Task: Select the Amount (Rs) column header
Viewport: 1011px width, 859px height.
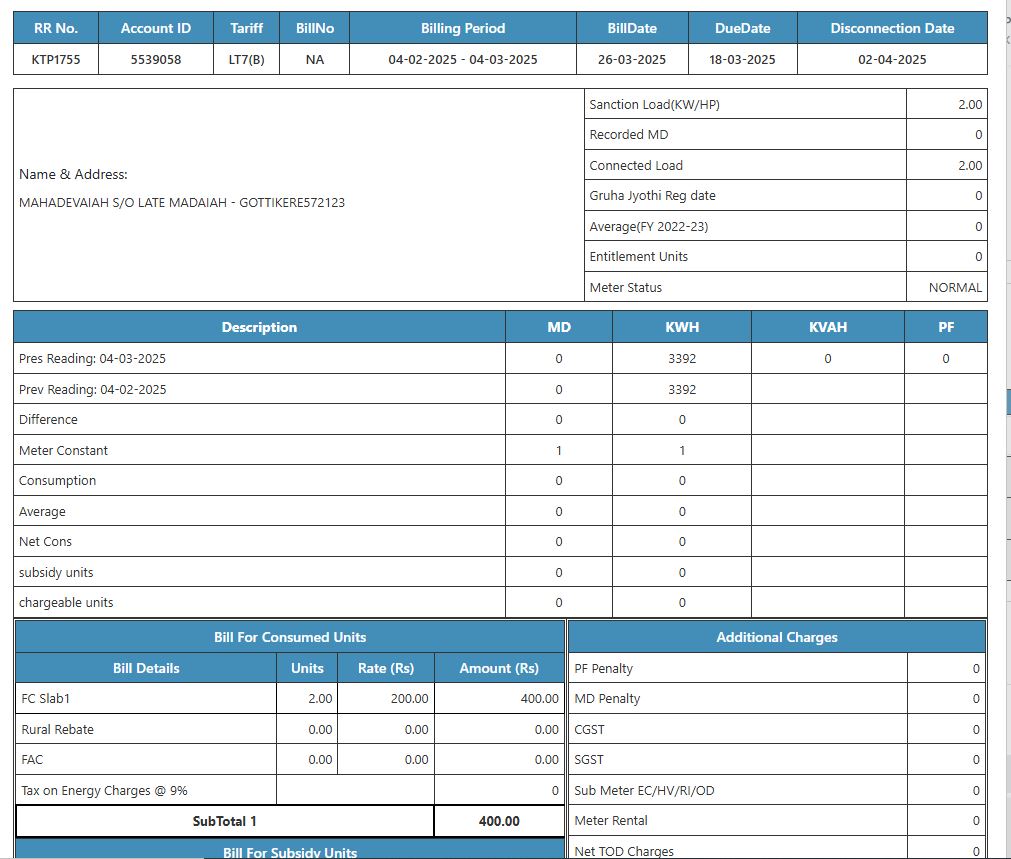Action: point(499,668)
